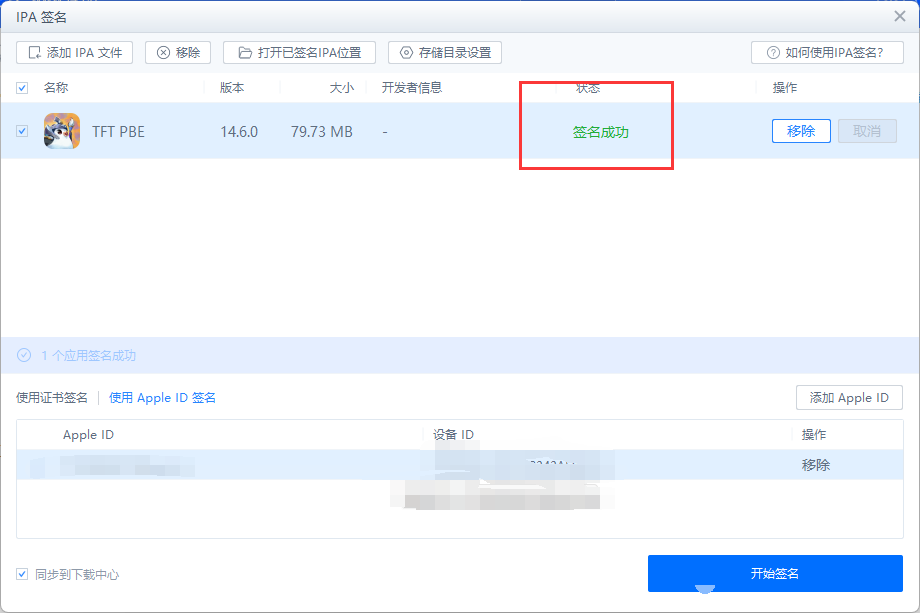The width and height of the screenshot is (920, 613).
Task: Close the IPA signing window
Action: coord(899,16)
